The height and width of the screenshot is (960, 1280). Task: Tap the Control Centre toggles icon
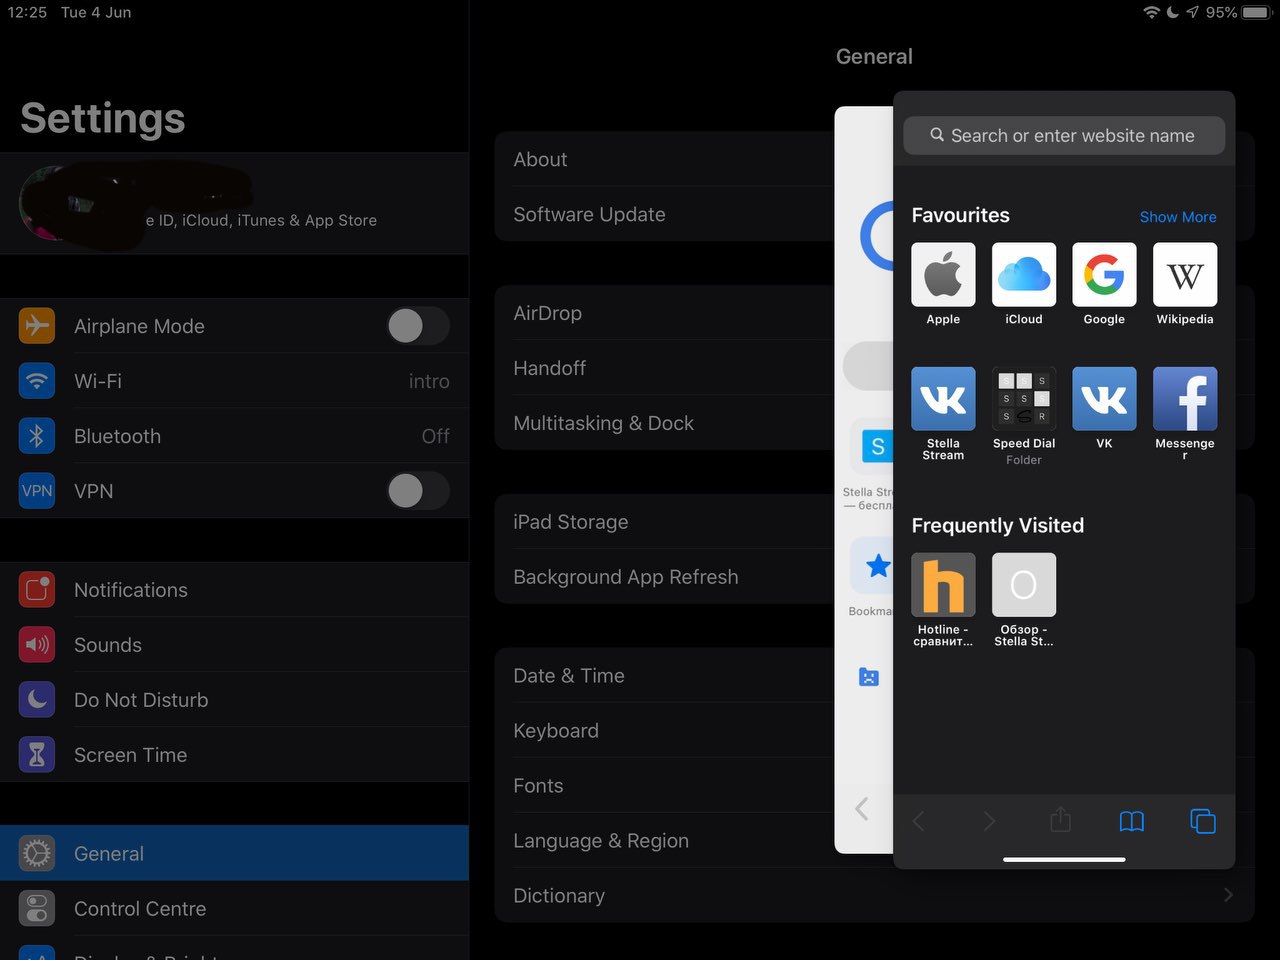coord(37,909)
